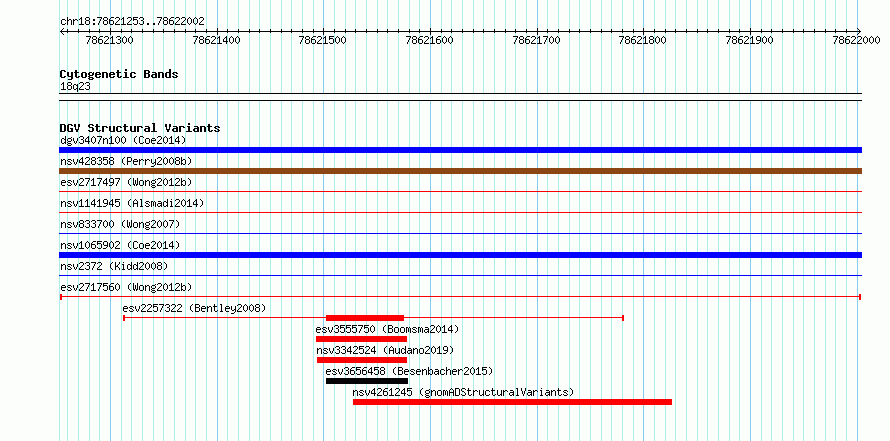890x441 pixels.
Task: Click ruler position 78621600
Action: 430,40
